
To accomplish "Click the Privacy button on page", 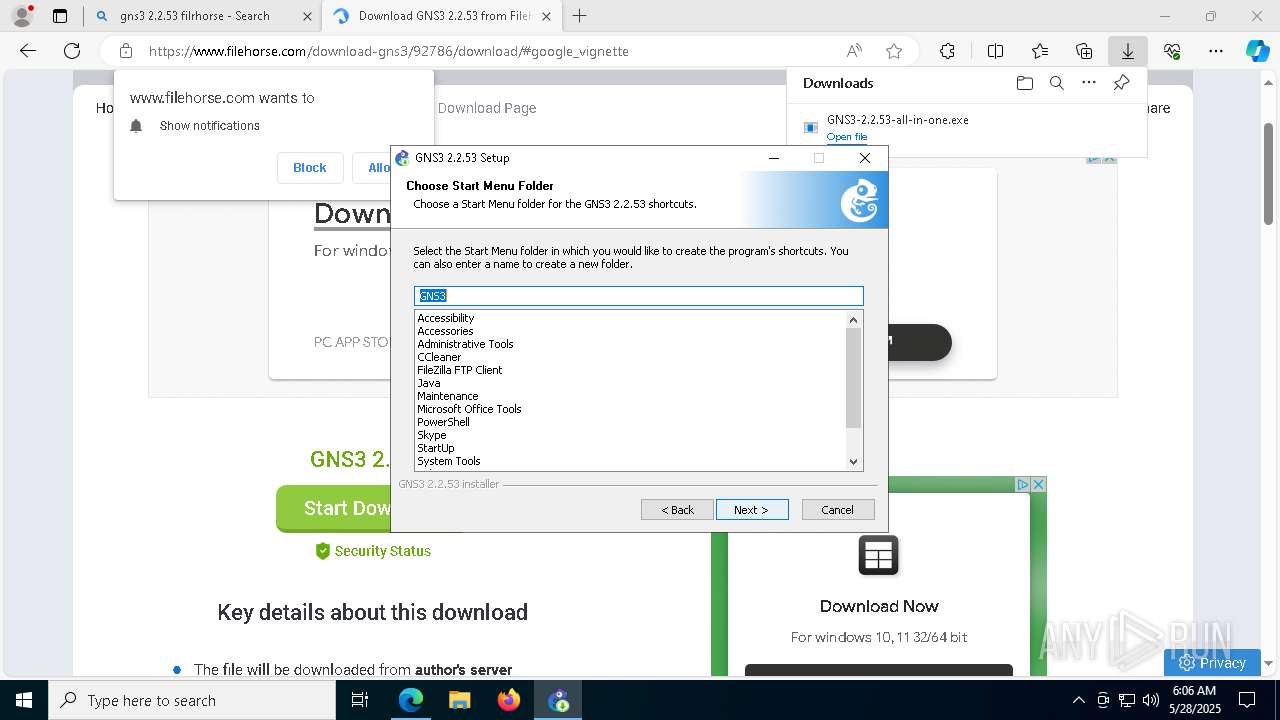I will 1212,662.
